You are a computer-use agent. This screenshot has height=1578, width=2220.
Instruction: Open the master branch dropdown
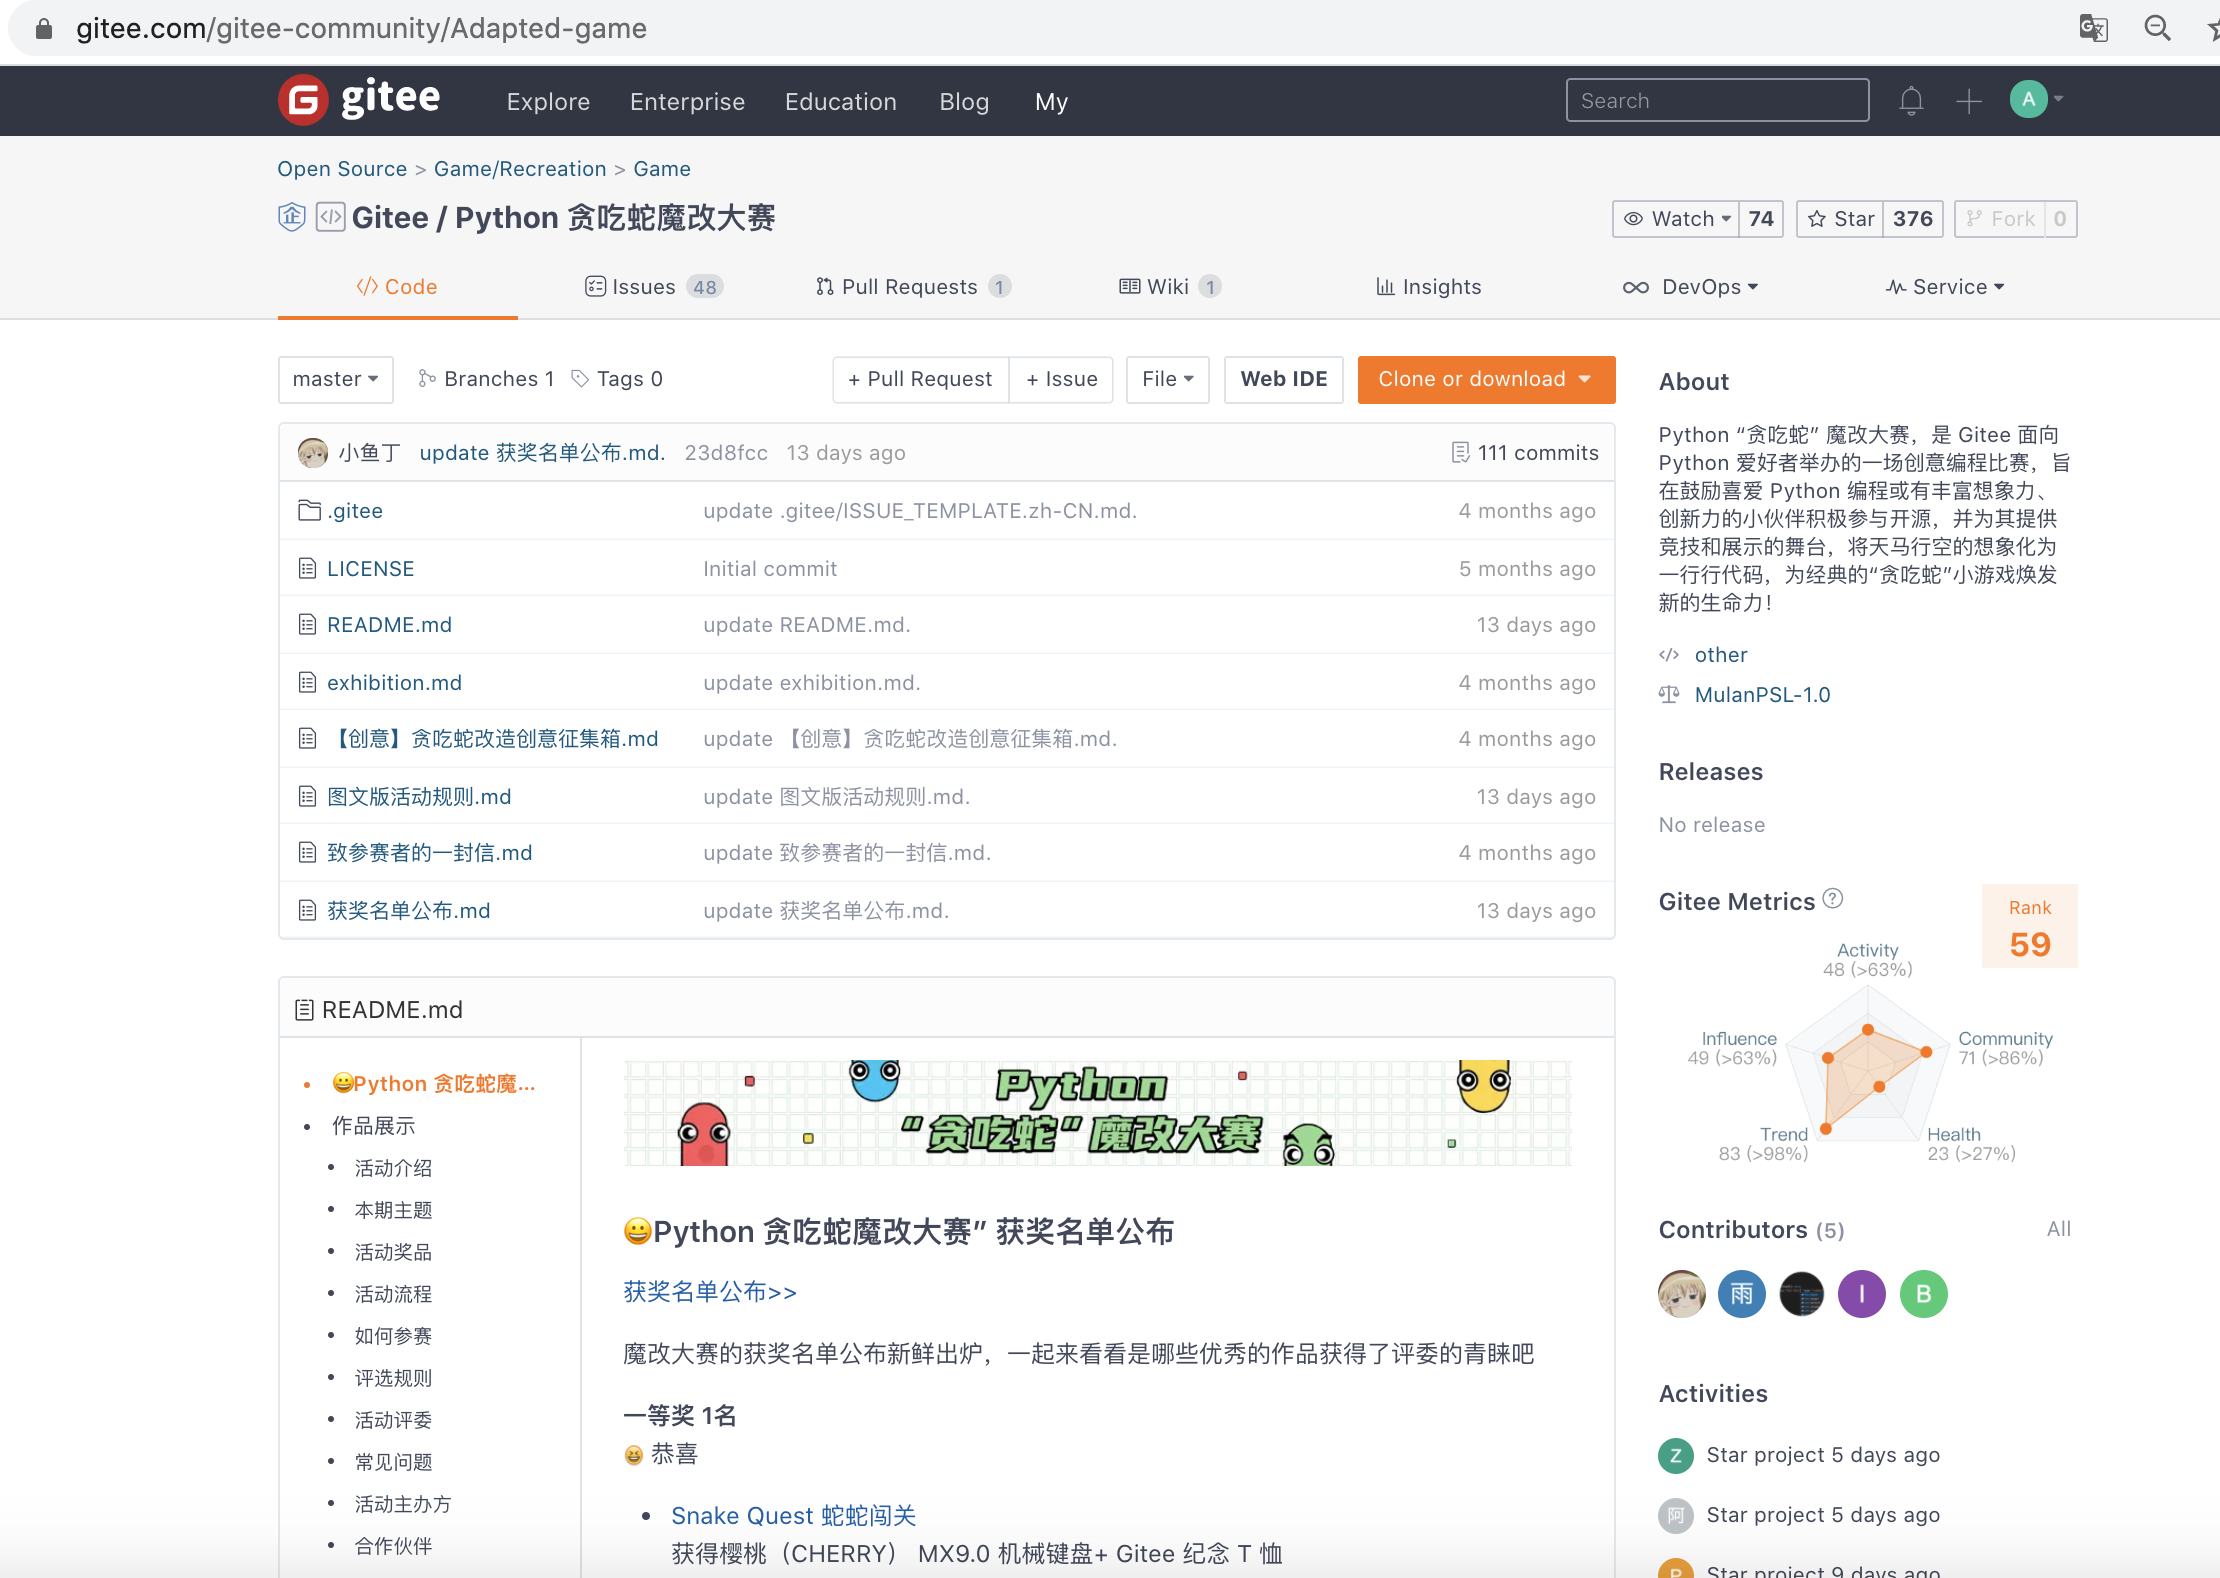coord(335,379)
